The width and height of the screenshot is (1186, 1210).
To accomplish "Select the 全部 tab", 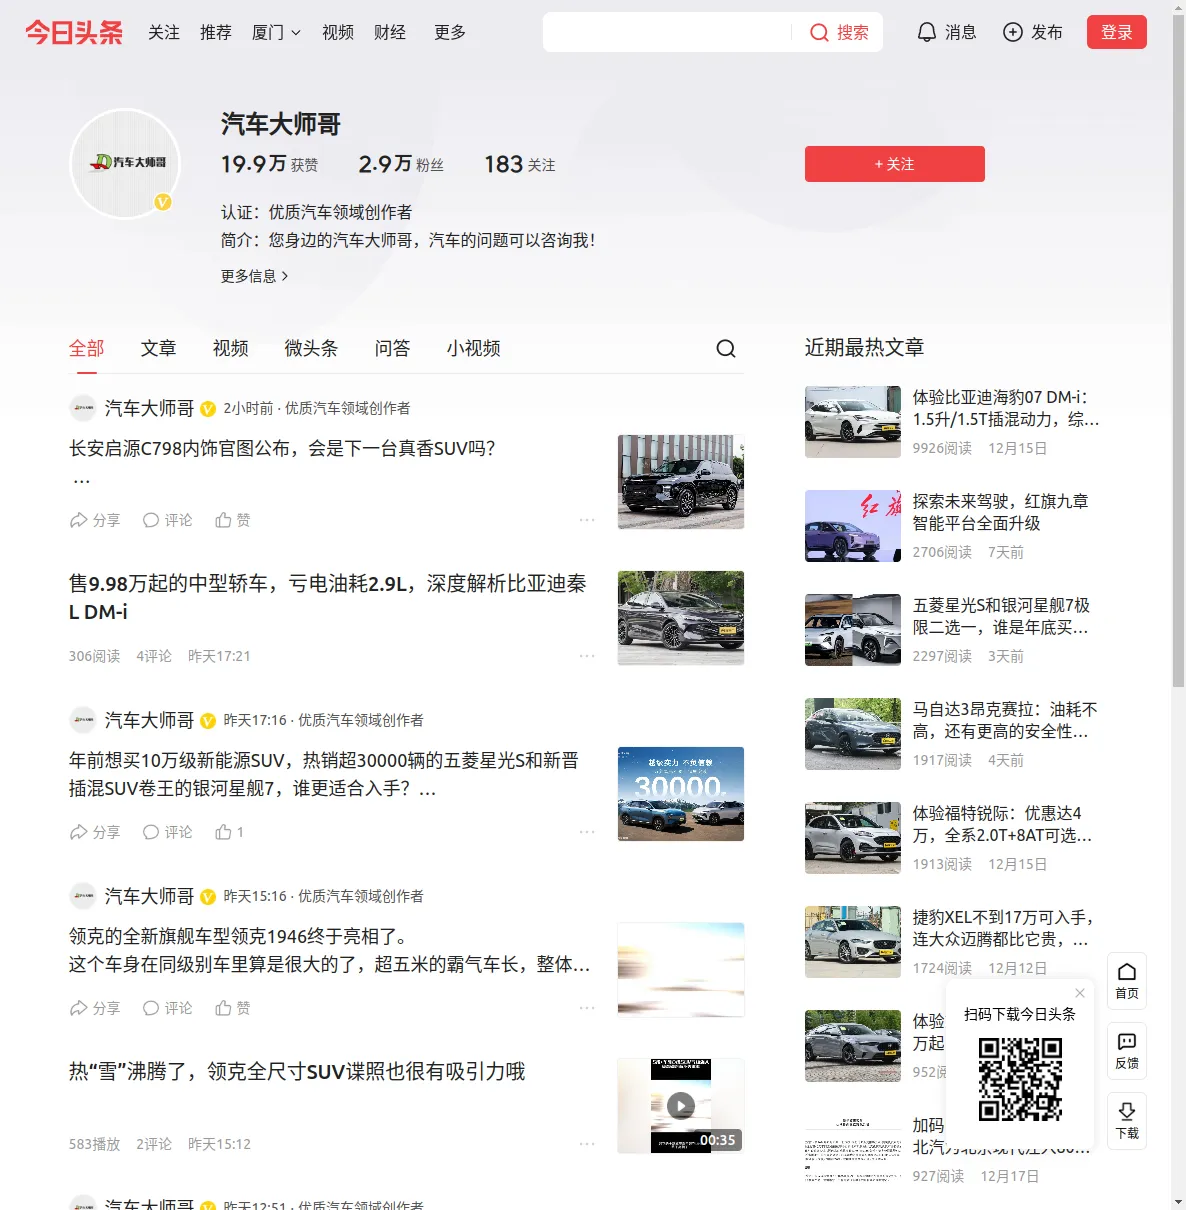I will (87, 348).
